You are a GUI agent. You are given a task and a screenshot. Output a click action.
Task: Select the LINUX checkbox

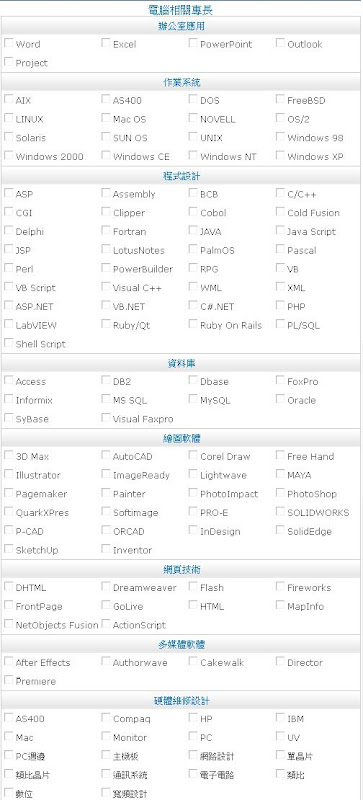(8, 118)
